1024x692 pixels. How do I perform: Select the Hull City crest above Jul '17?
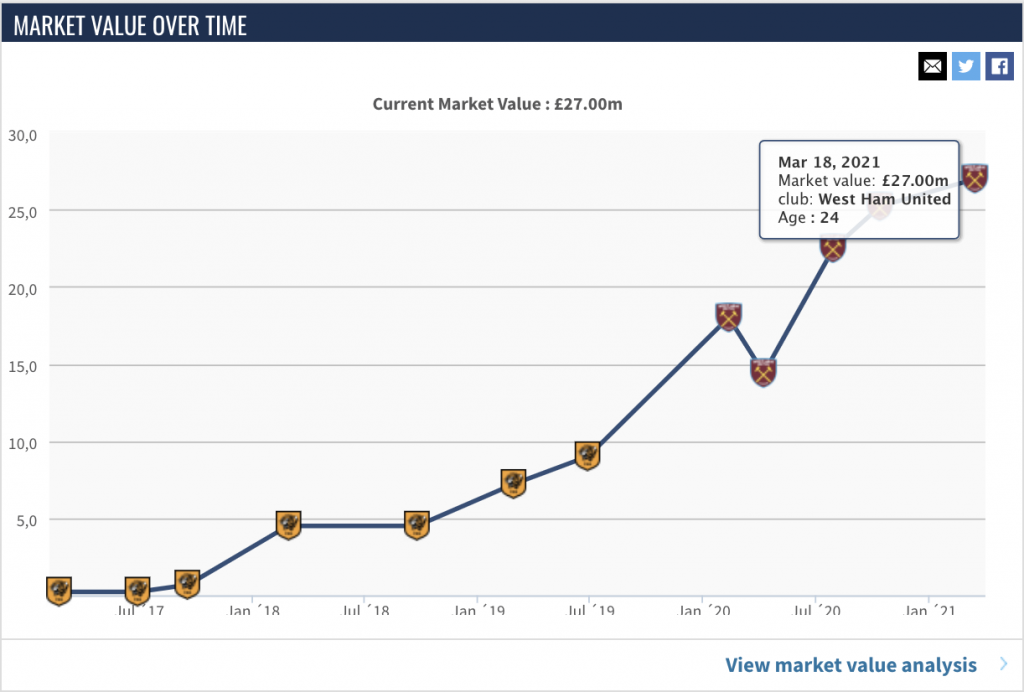(138, 591)
